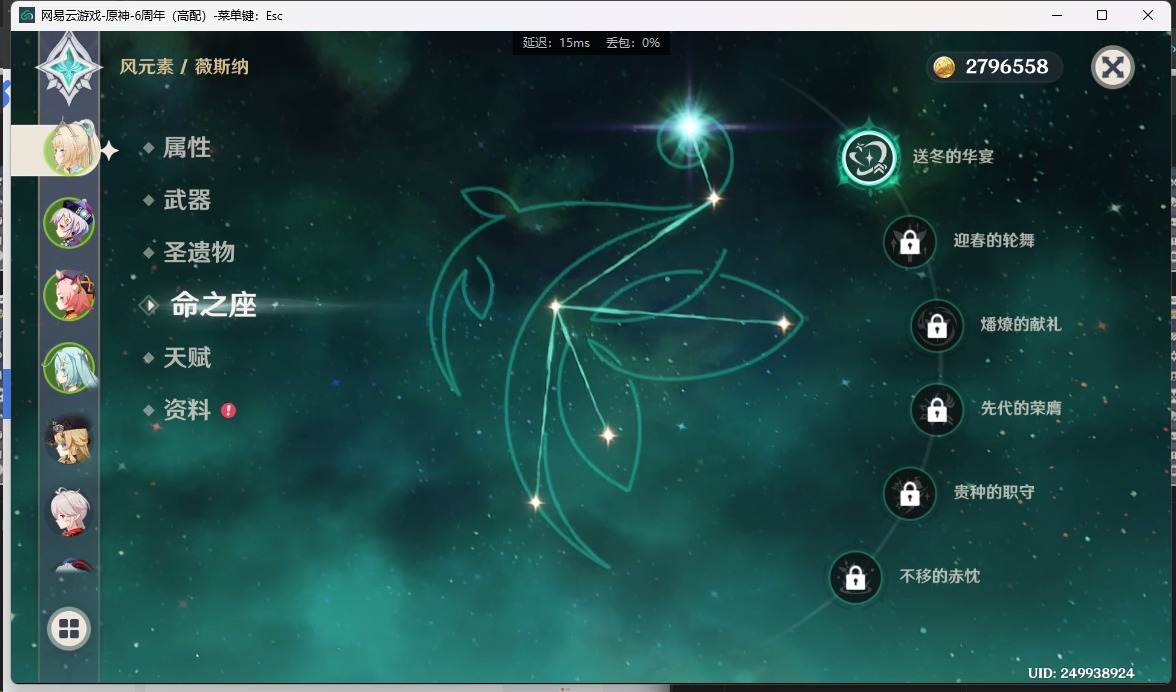Click the UID 249938924 text
The height and width of the screenshot is (692, 1176).
pos(1081,673)
